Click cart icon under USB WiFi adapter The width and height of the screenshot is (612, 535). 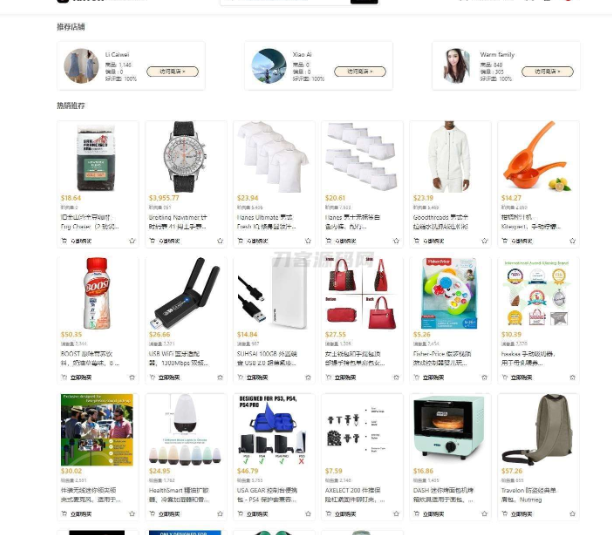pyautogui.click(x=152, y=377)
